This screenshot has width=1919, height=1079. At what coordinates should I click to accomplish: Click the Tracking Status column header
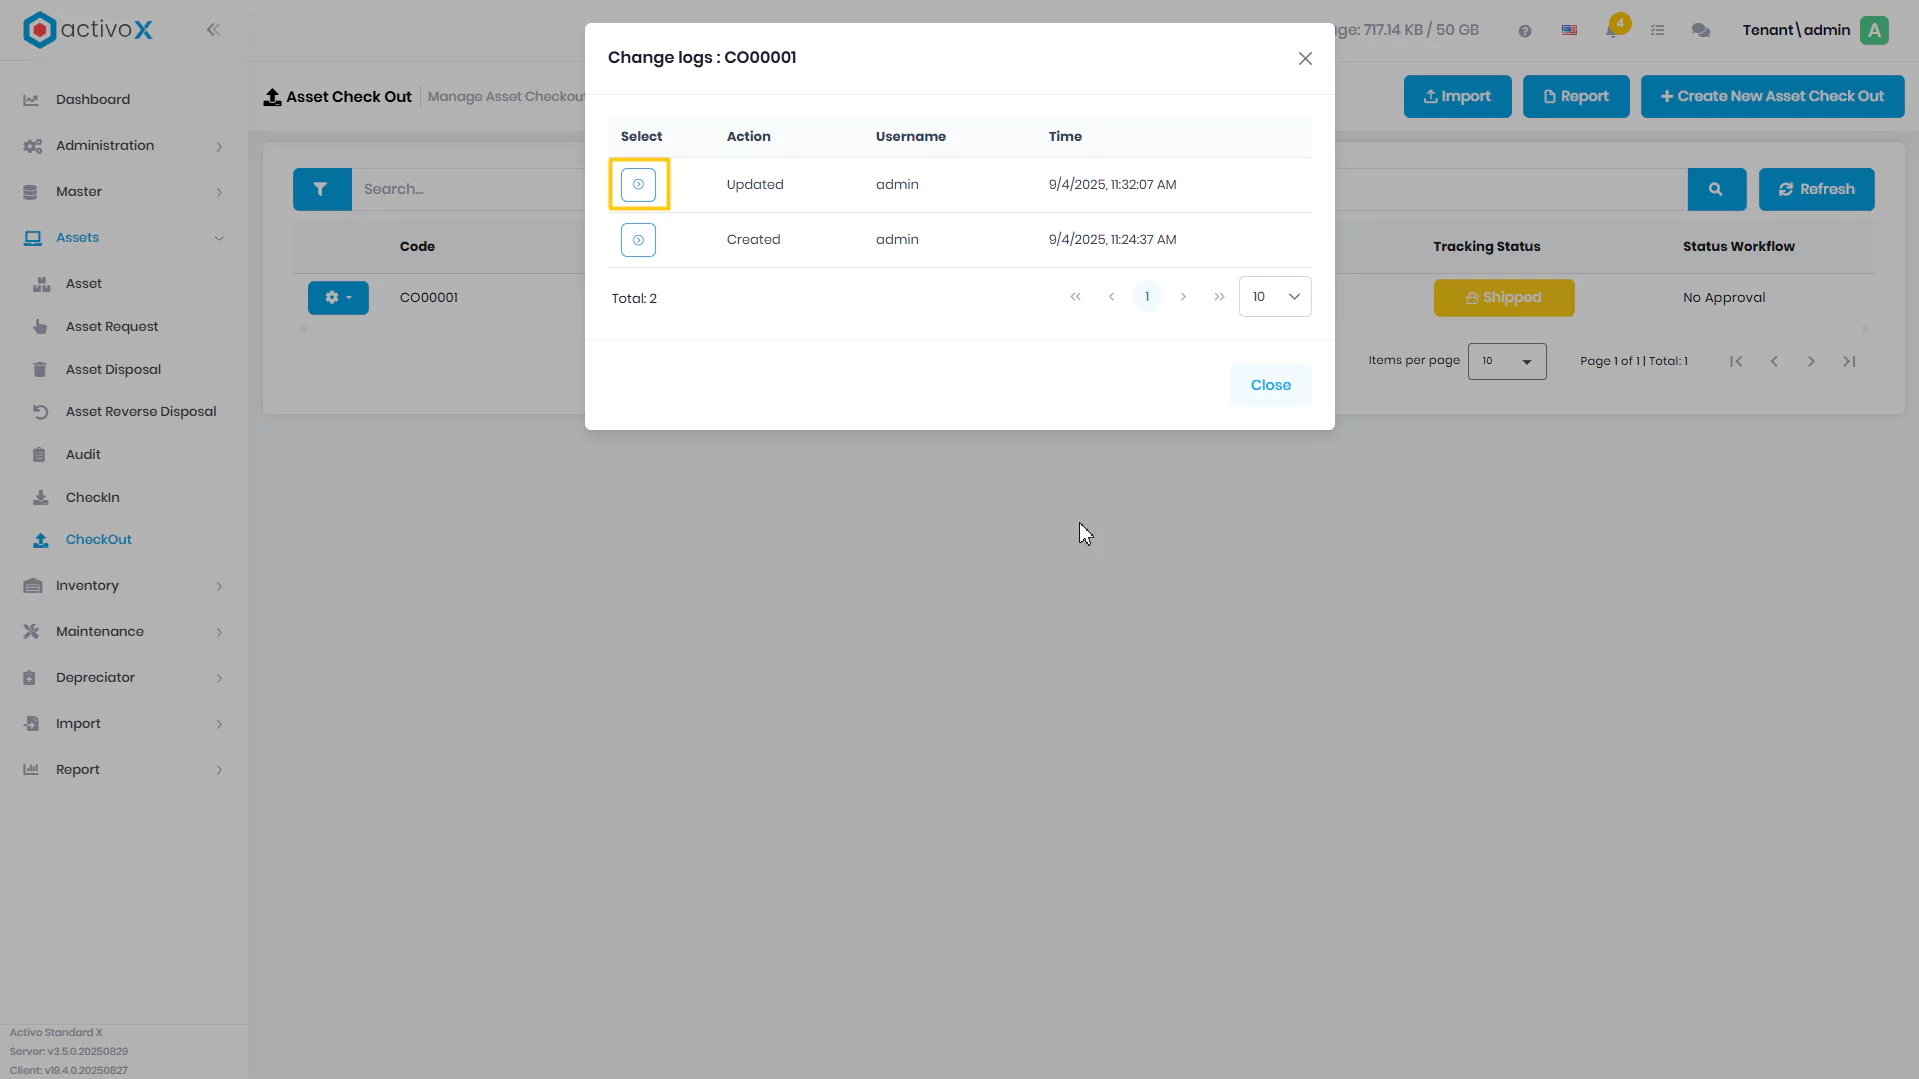point(1486,247)
